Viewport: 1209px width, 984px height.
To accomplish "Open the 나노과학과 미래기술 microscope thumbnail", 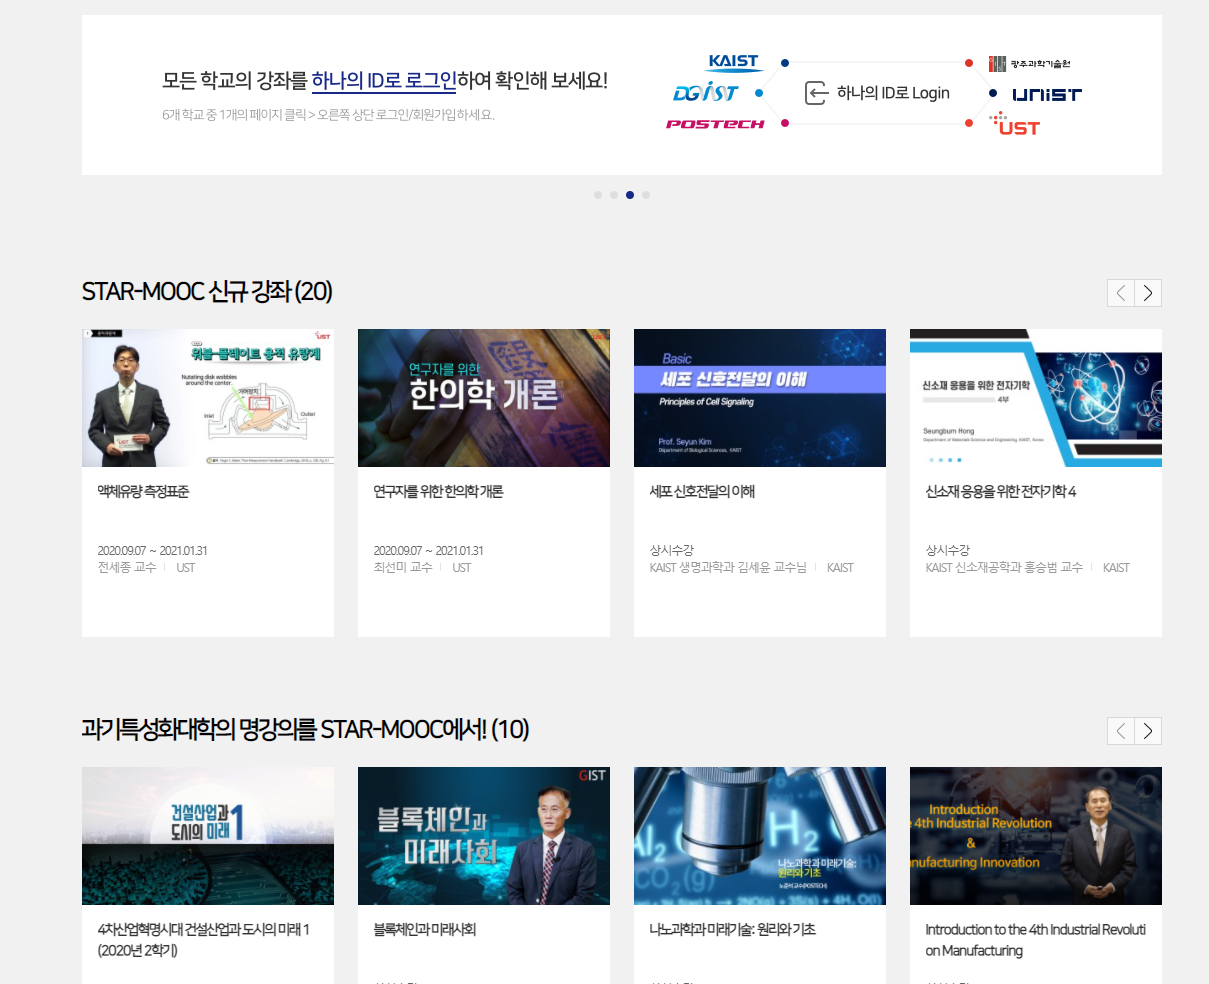I will coord(760,836).
